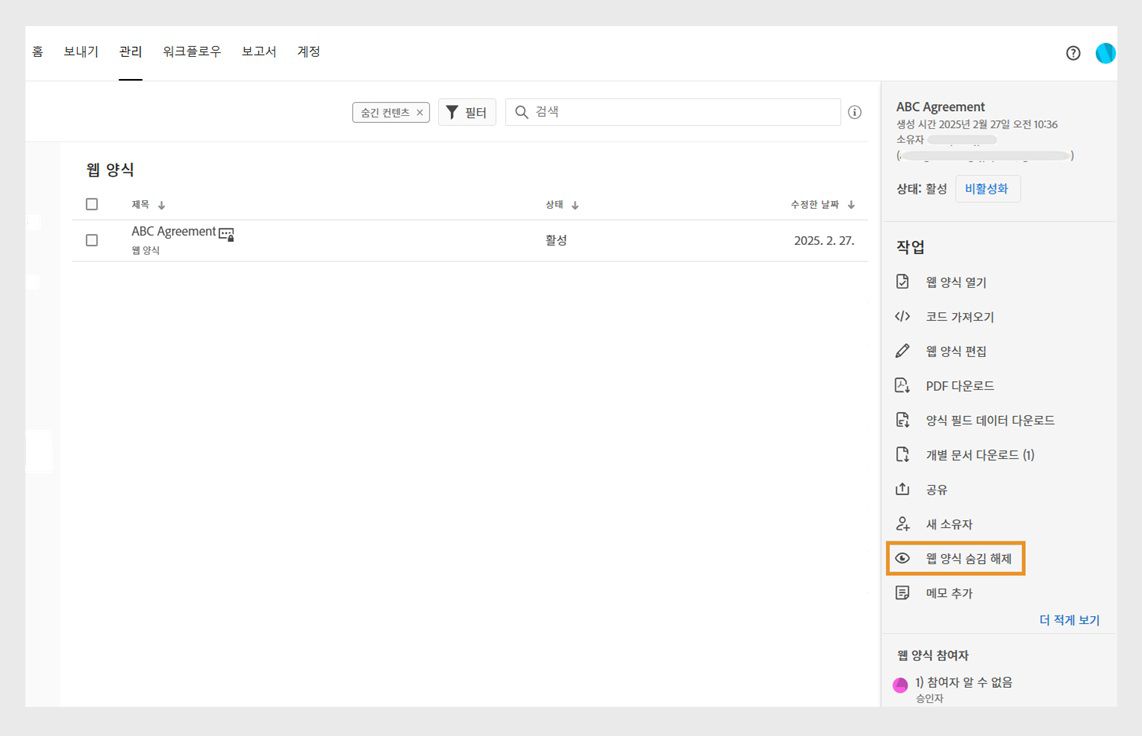
Task: Remove the 숨긴 컨텐츠 filter chip
Action: [420, 112]
